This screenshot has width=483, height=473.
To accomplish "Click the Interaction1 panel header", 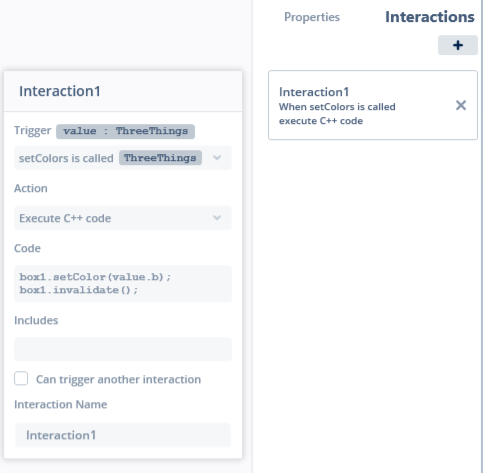I will click(123, 91).
